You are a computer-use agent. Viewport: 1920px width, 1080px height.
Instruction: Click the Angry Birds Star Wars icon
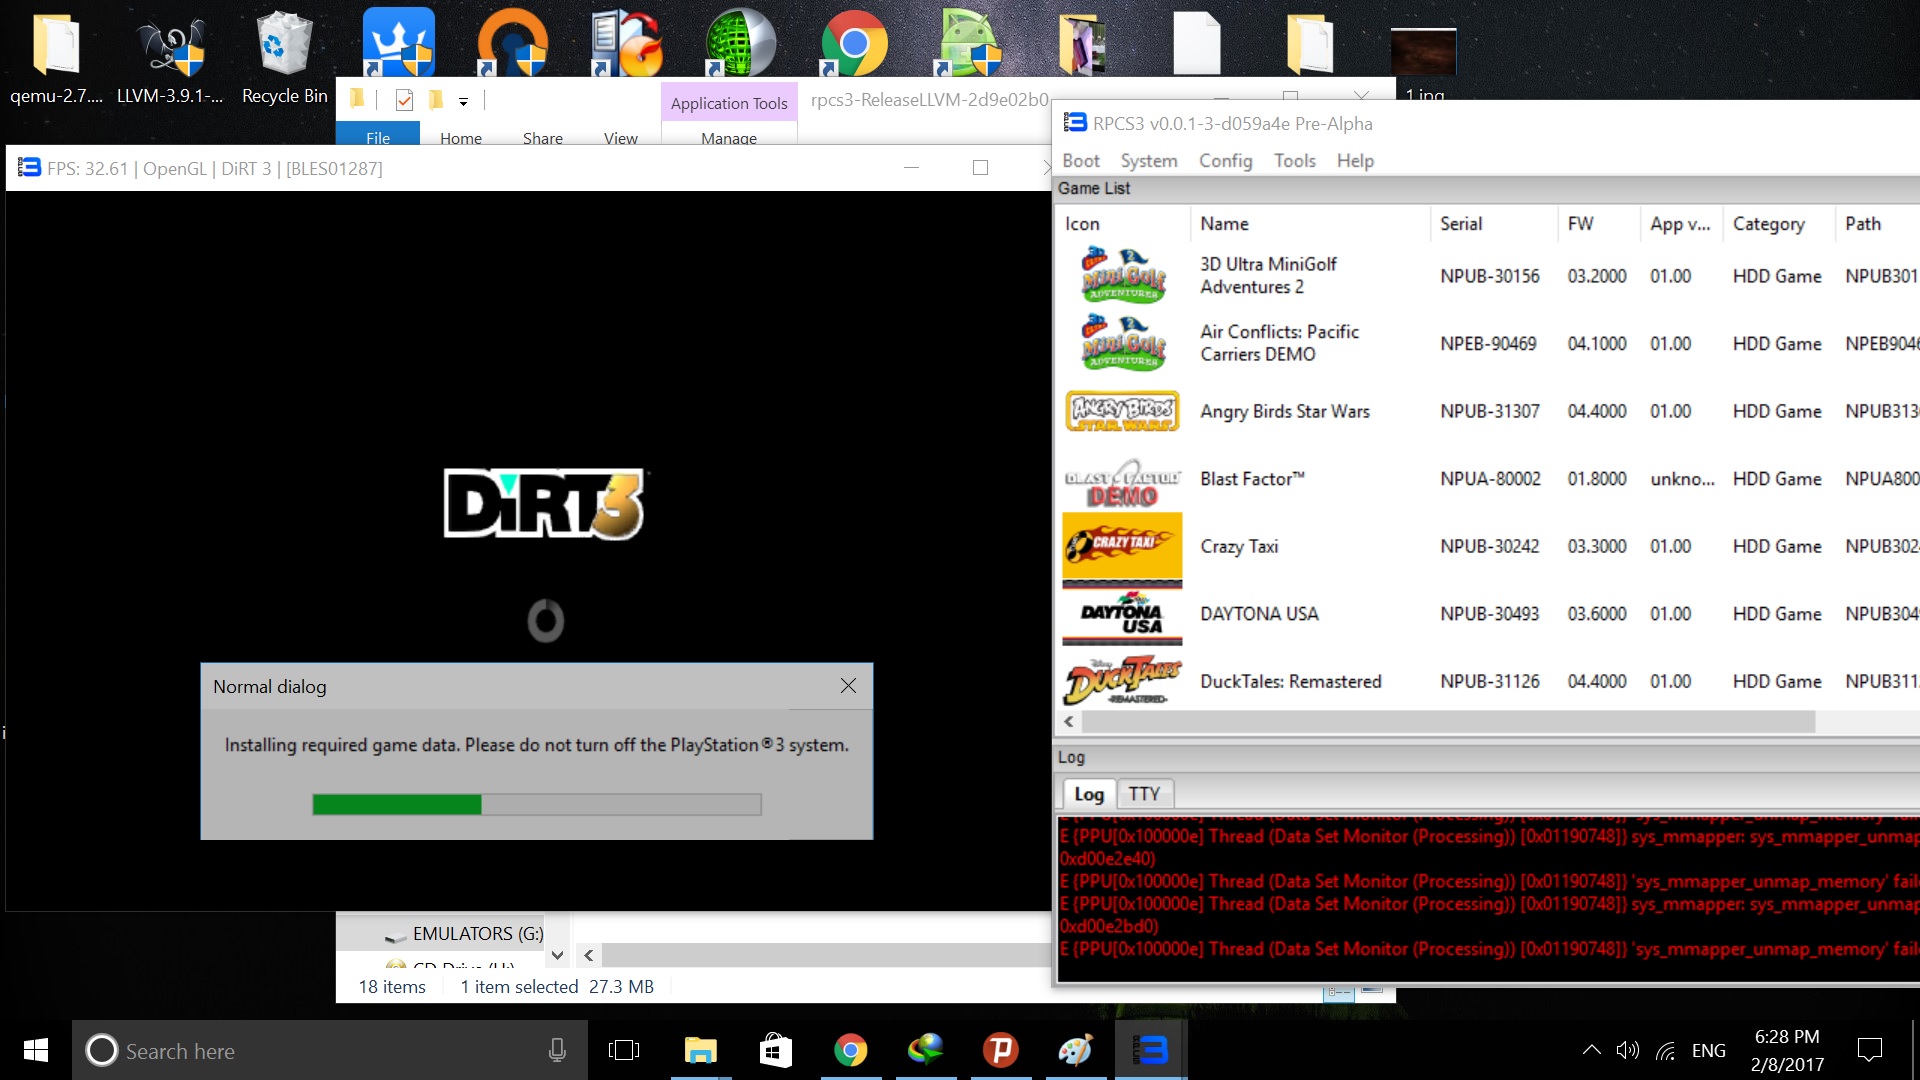click(1122, 411)
